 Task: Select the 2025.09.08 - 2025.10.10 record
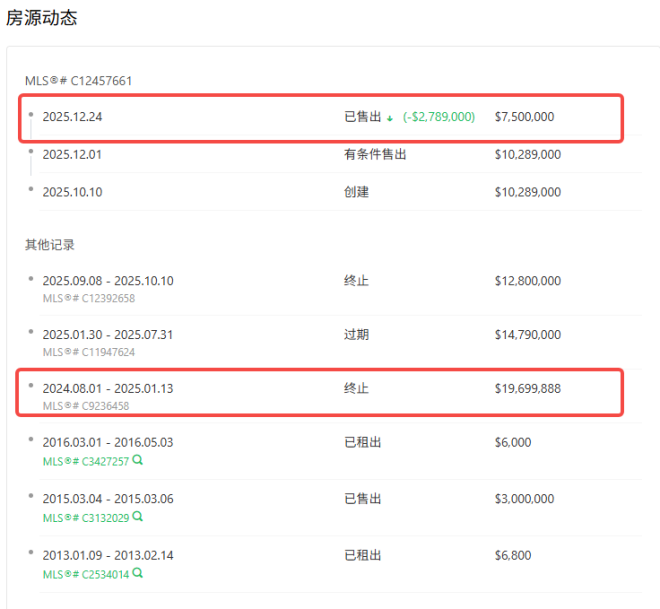pyautogui.click(x=107, y=281)
